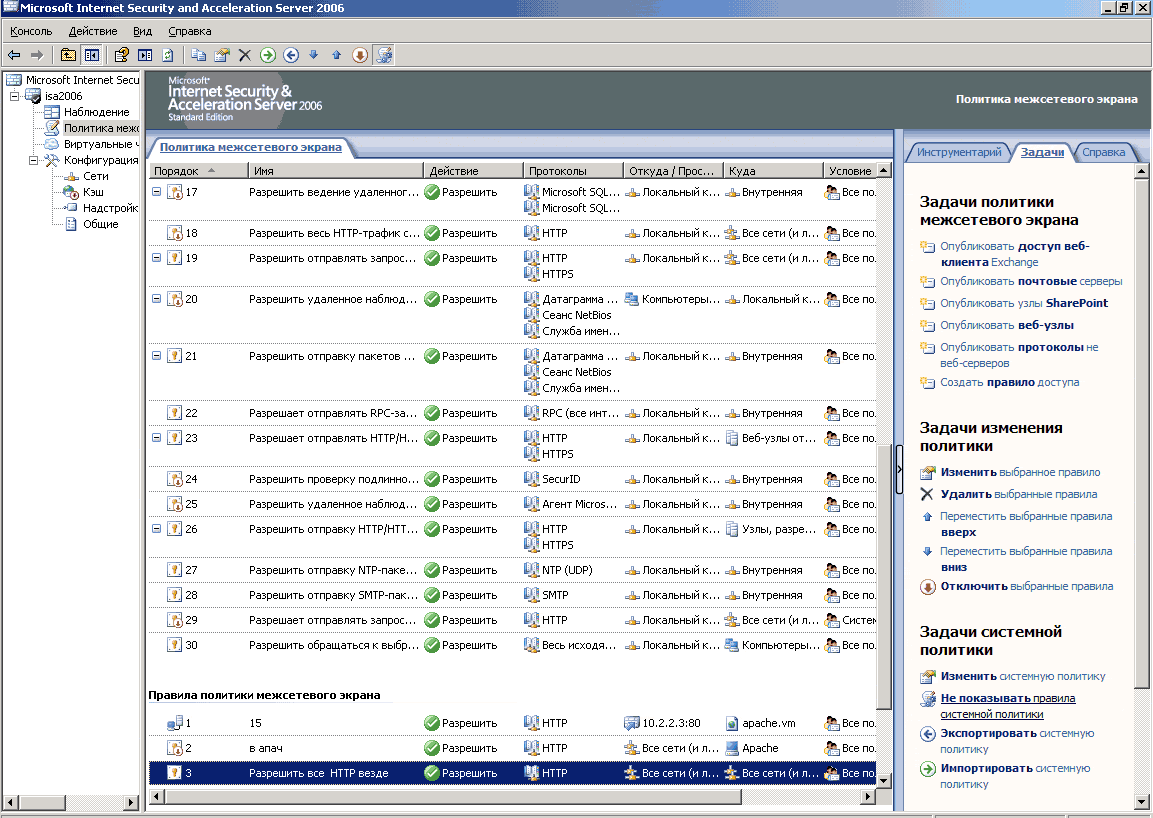1153x818 pixels.
Task: Click the rule list vertical scrollbar thumb
Action: pyautogui.click(x=884, y=577)
